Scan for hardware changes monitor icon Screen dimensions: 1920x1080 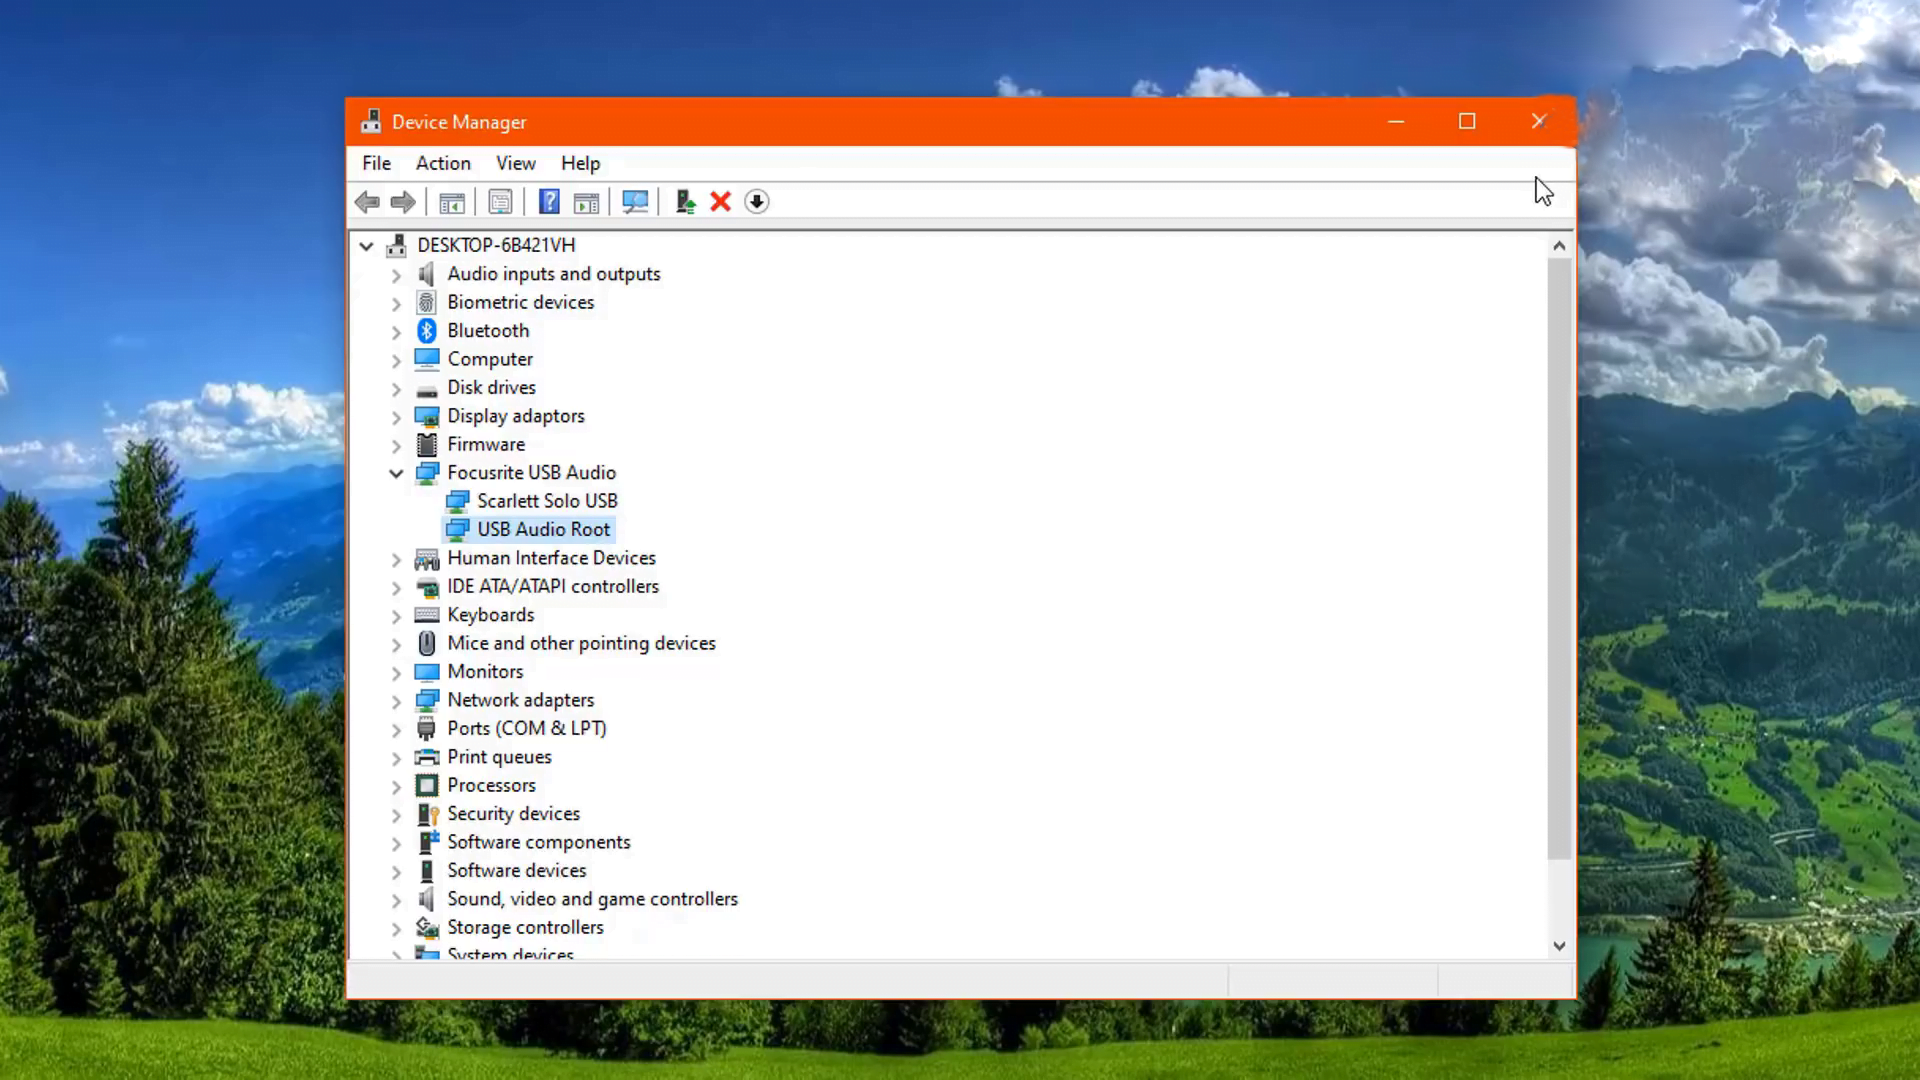click(635, 202)
